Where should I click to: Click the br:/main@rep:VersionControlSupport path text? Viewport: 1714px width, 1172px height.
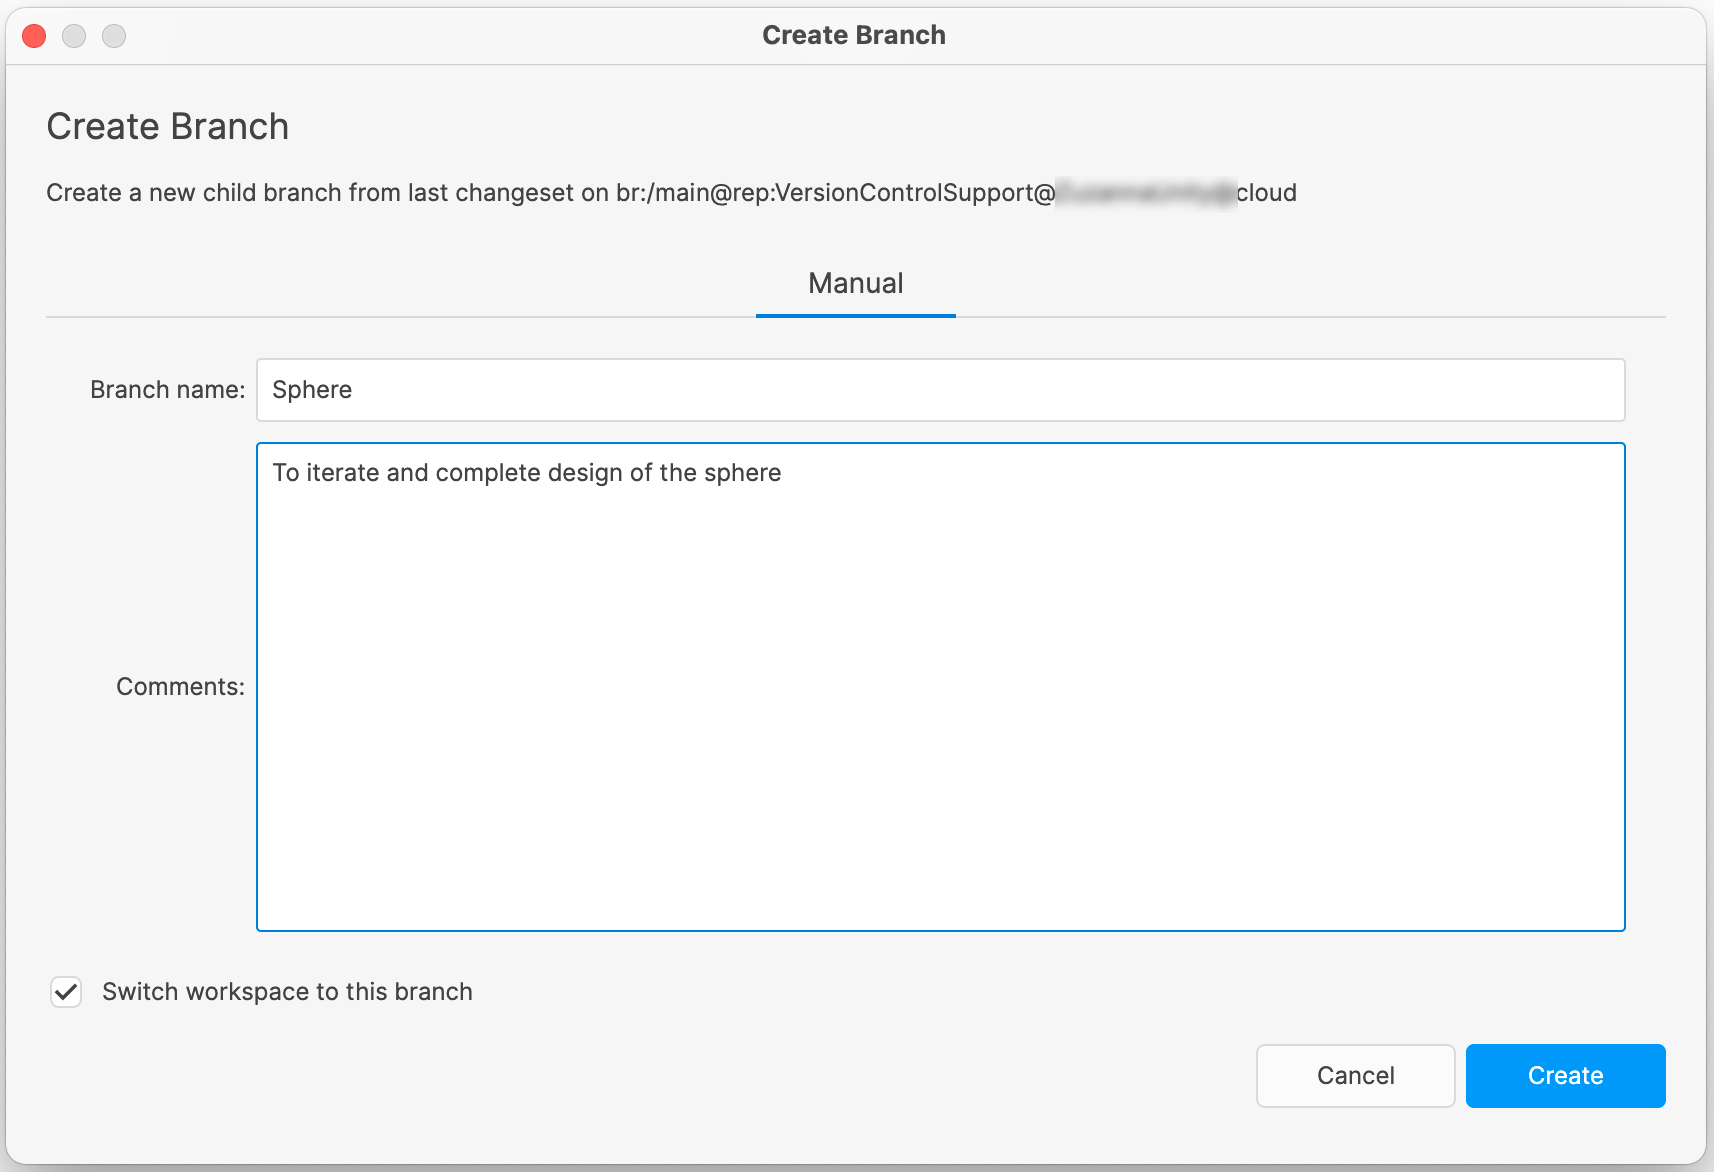835,193
